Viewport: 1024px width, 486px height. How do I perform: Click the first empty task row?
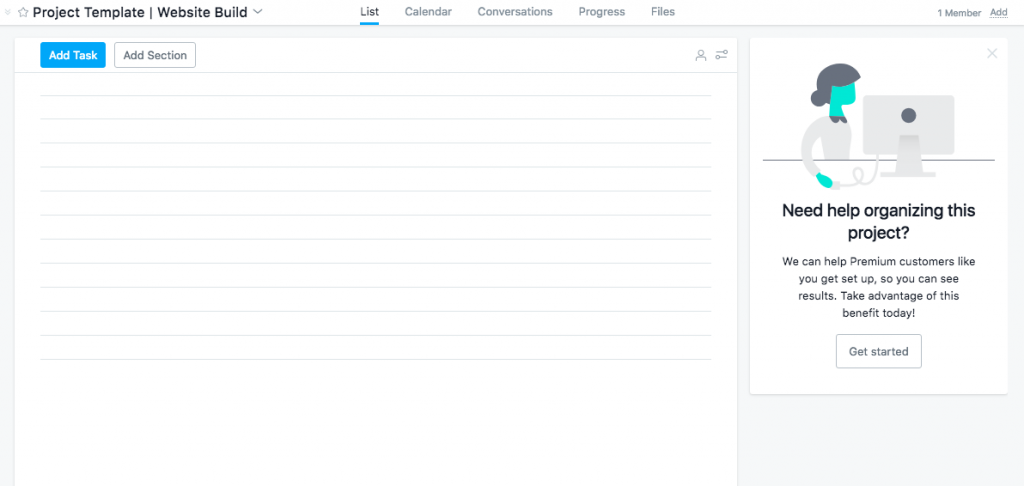click(x=375, y=84)
